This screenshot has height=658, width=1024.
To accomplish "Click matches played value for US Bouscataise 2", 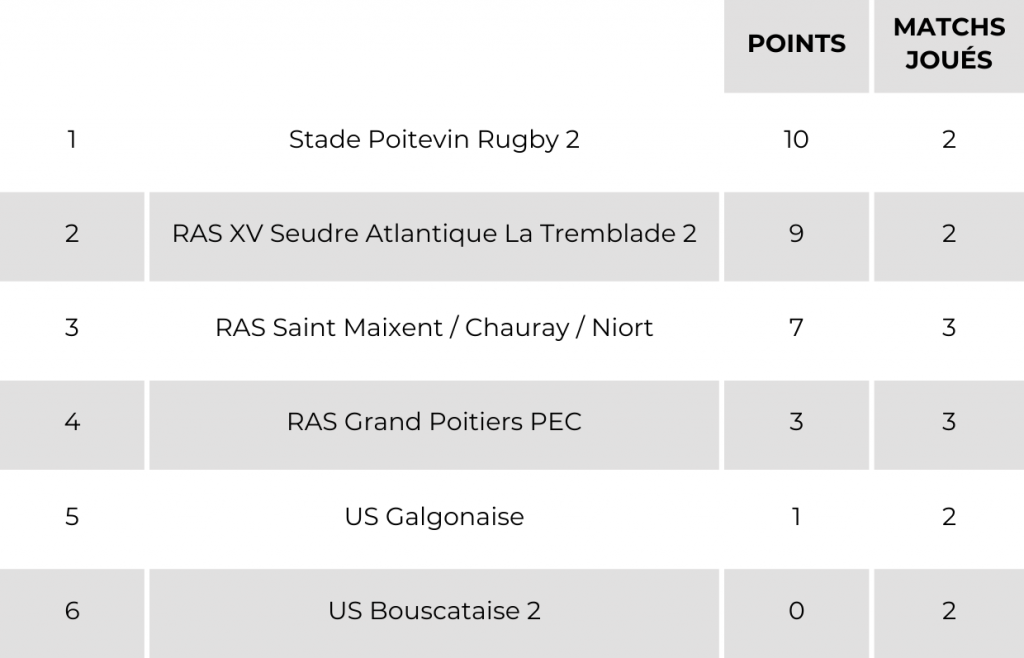I will pyautogui.click(x=949, y=611).
